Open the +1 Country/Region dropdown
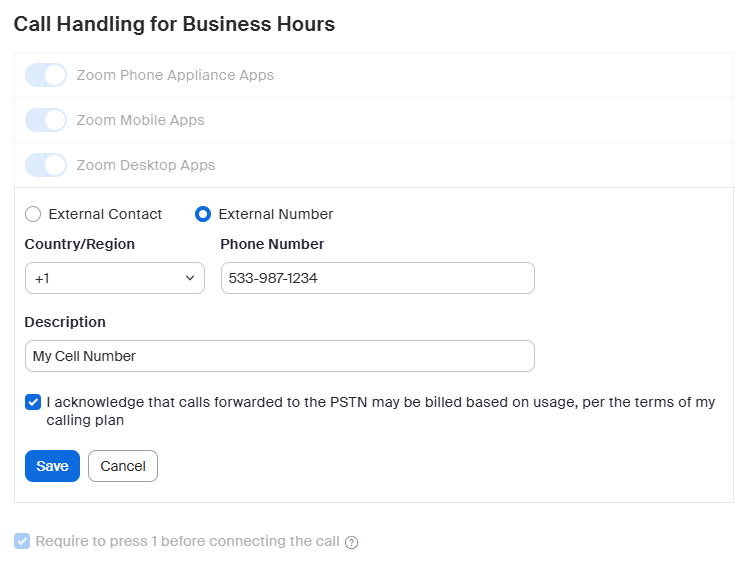 click(x=114, y=278)
